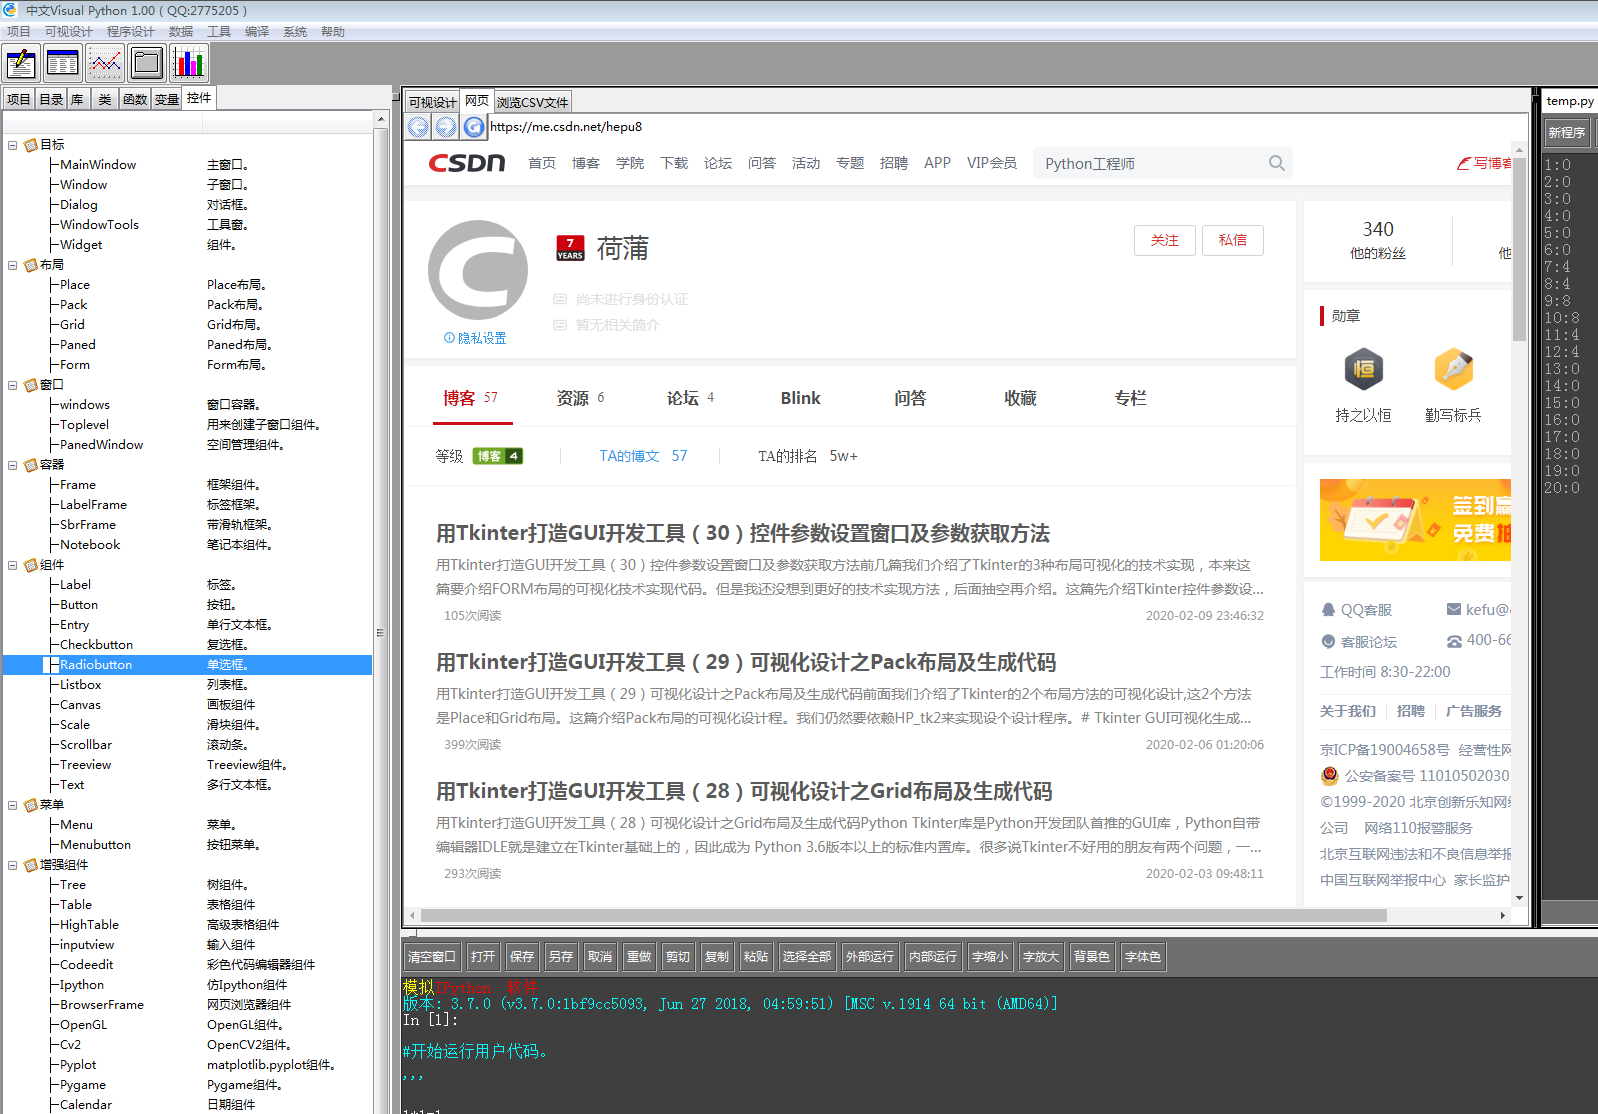Click the TA的博文 57 link
The width and height of the screenshot is (1598, 1114).
643,456
